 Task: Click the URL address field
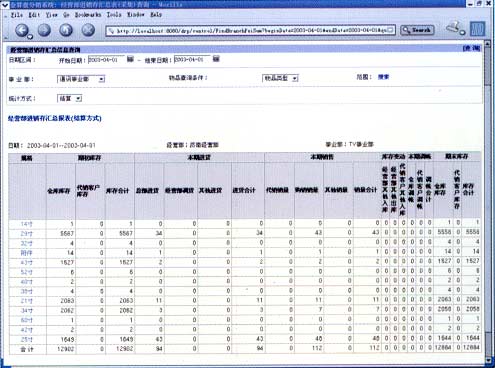pyautogui.click(x=251, y=30)
